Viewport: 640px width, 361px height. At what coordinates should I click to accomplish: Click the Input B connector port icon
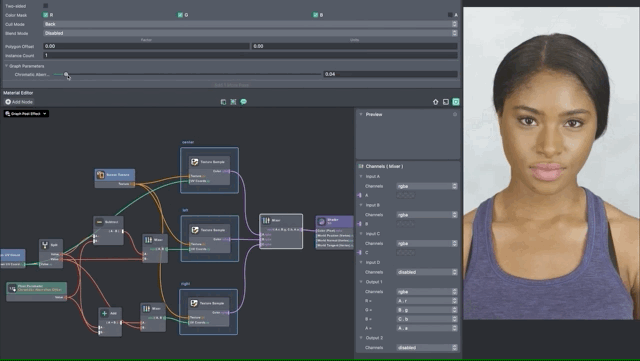click(x=359, y=224)
